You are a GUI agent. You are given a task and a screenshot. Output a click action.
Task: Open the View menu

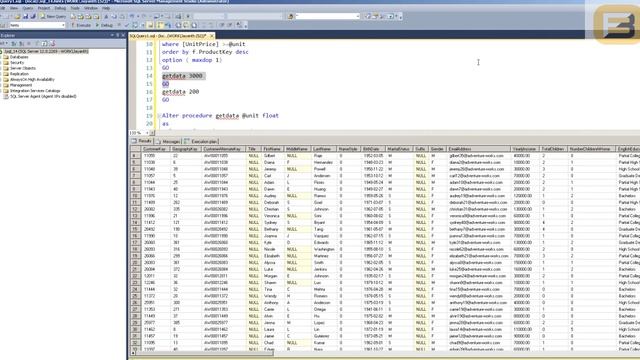click(x=14, y=8)
